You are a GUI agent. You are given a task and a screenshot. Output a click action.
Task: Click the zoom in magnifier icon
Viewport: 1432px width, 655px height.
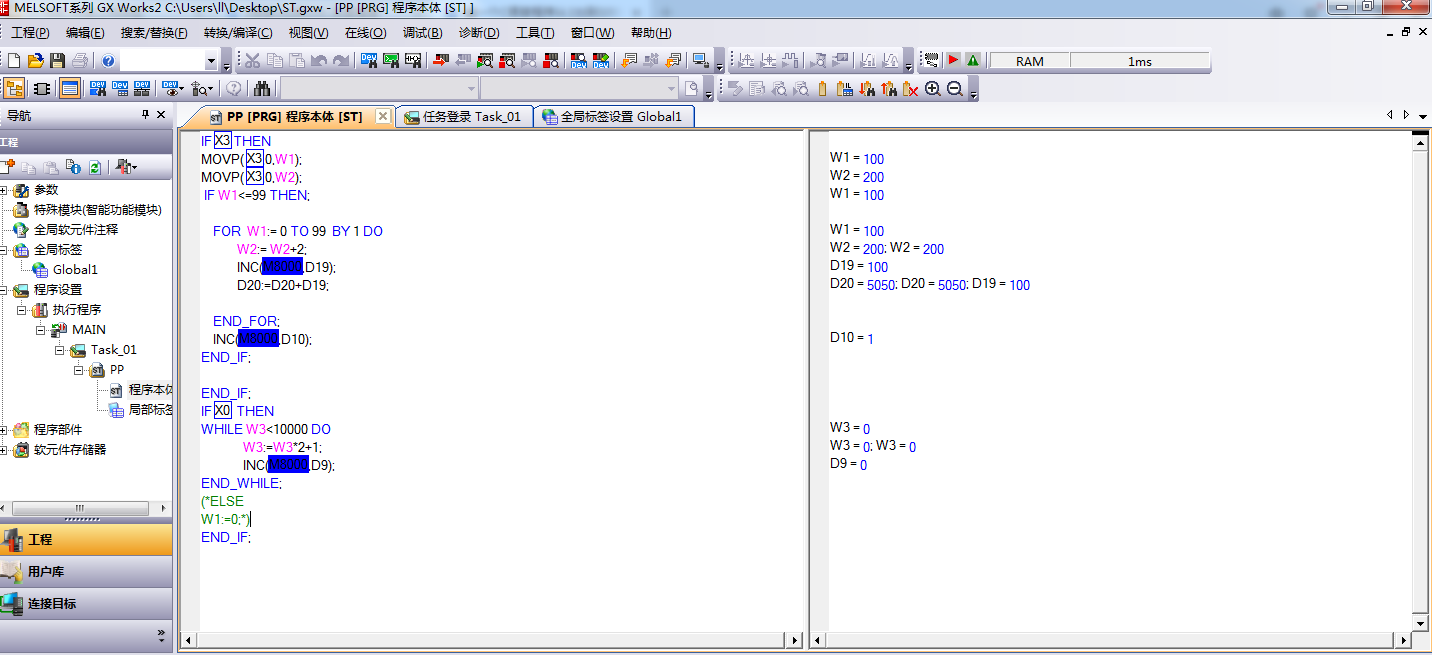933,89
